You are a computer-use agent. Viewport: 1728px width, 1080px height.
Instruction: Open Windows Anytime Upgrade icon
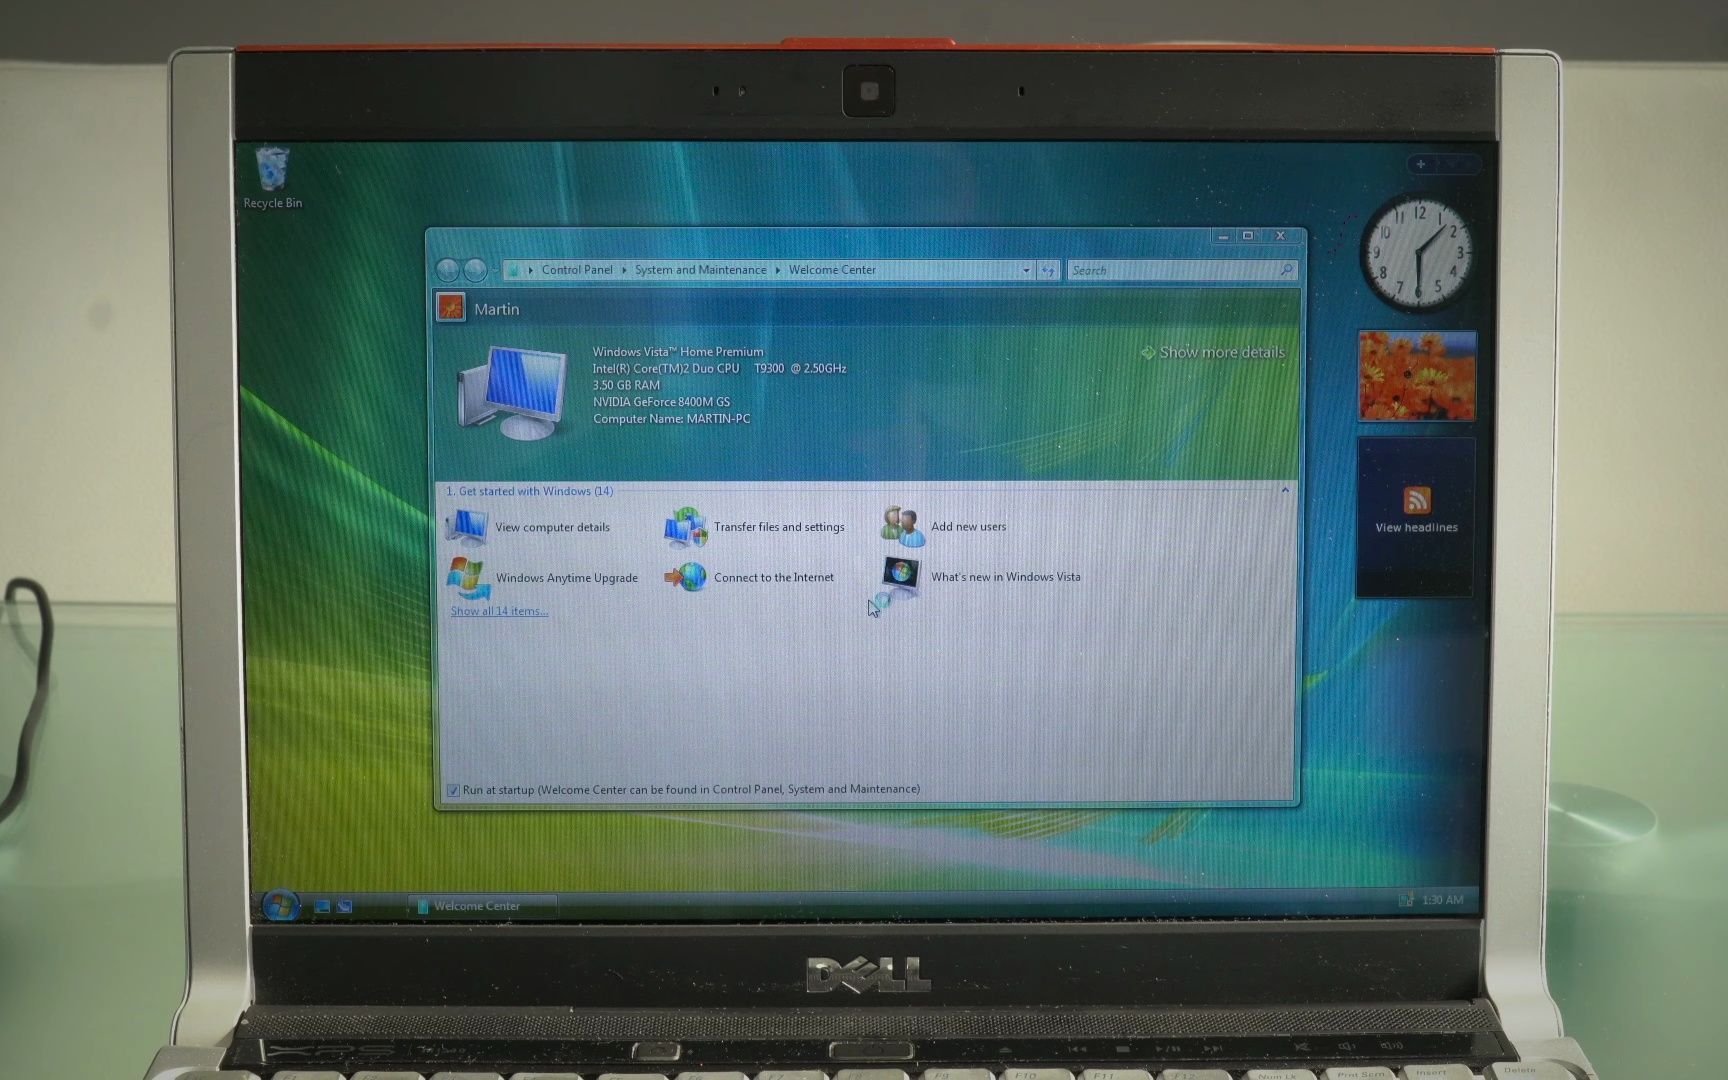tap(467, 578)
